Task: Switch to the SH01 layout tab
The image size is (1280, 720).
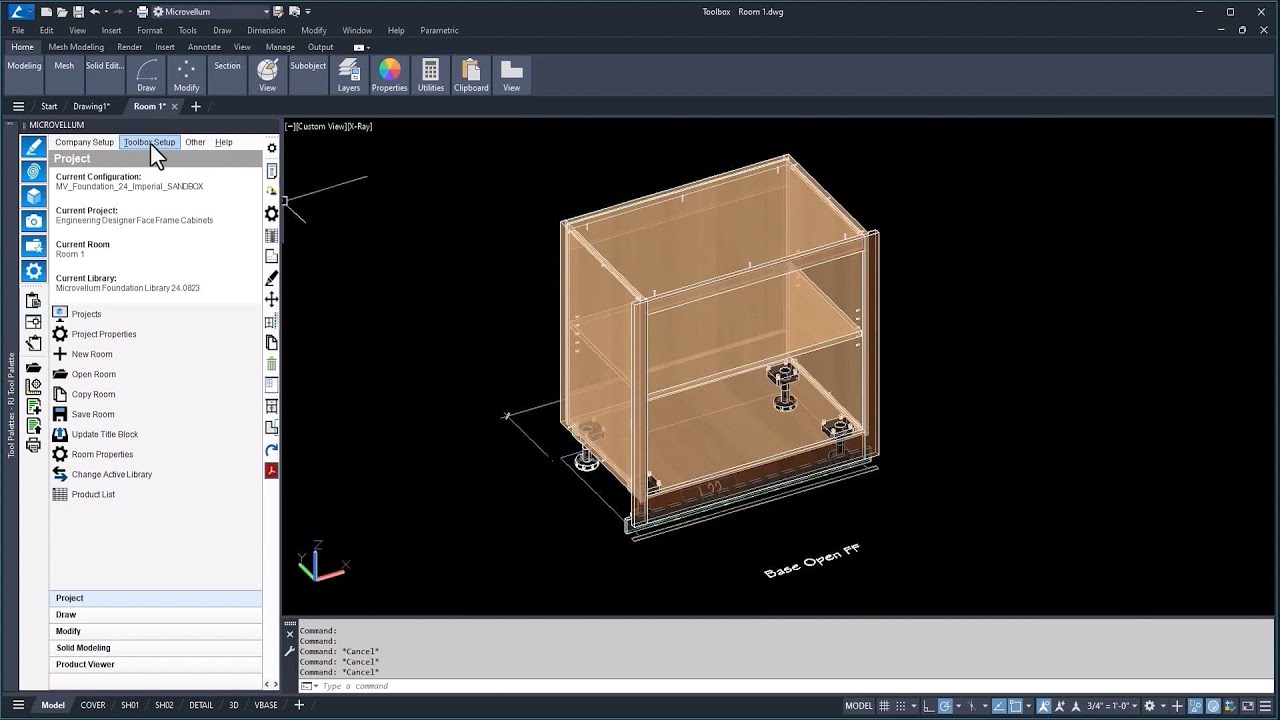Action: 130,705
